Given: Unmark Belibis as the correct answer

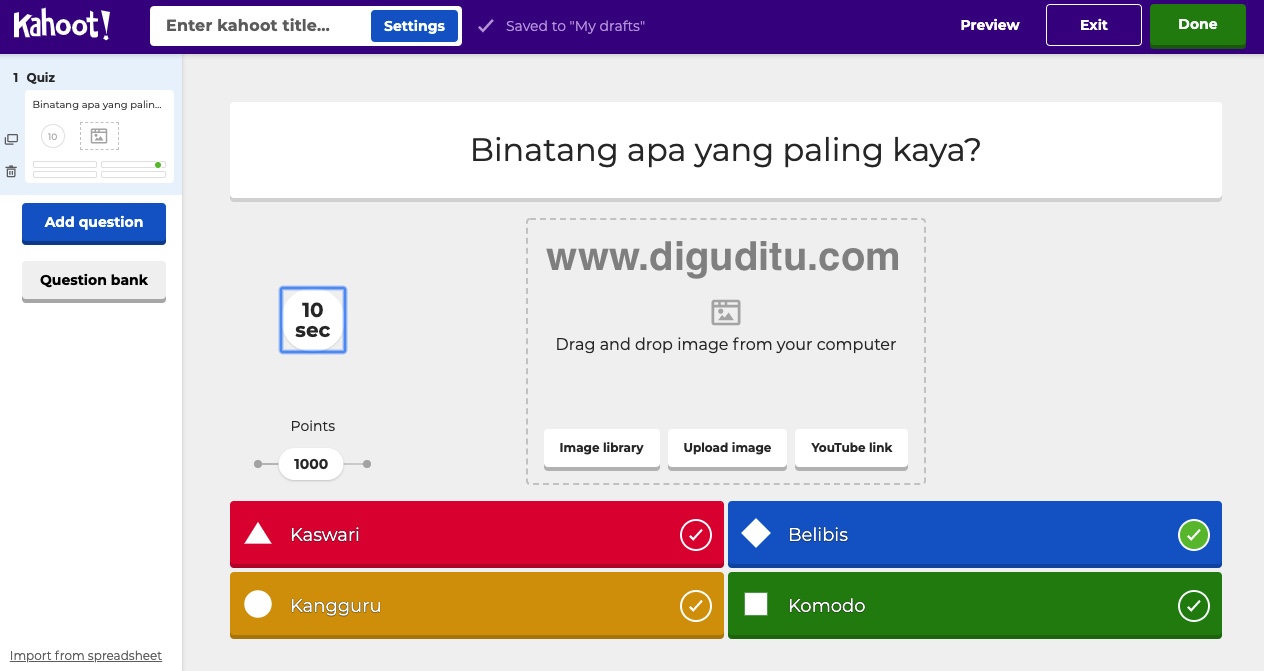Looking at the screenshot, I should click(x=1193, y=534).
